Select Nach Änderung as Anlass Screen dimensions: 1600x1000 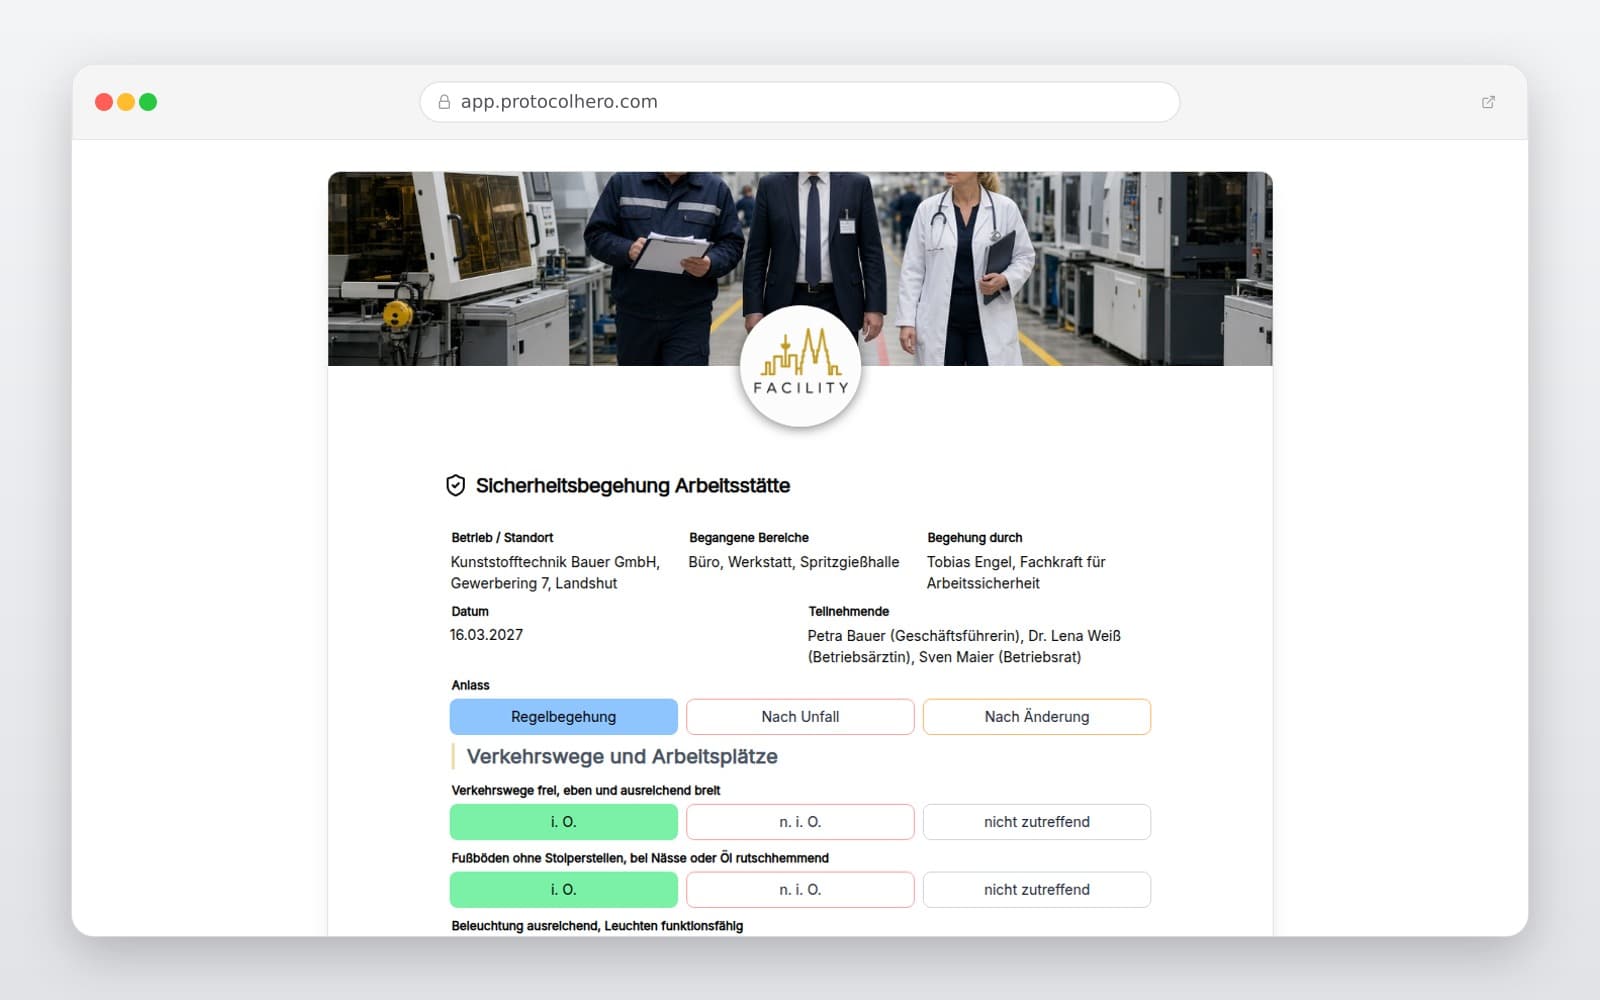1037,717
